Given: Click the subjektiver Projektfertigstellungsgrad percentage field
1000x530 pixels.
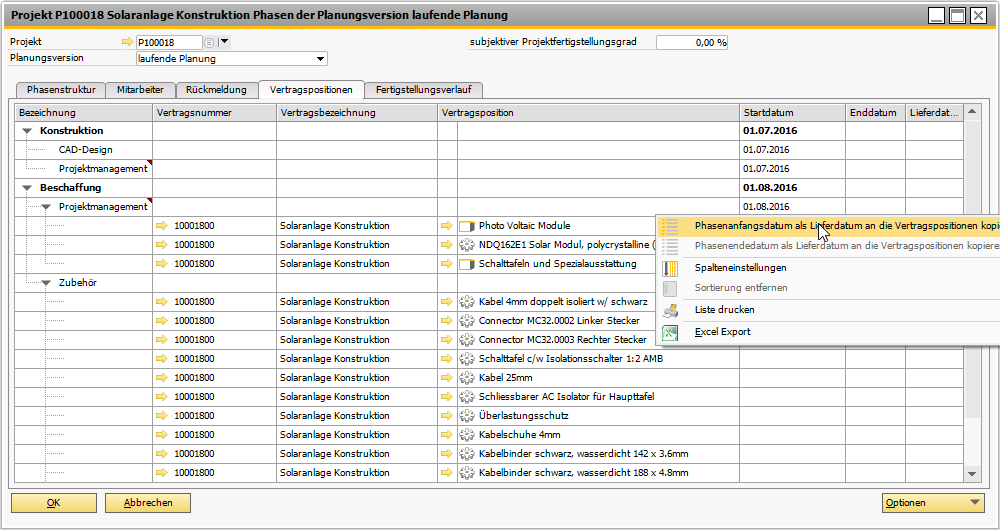Looking at the screenshot, I should click(x=692, y=42).
